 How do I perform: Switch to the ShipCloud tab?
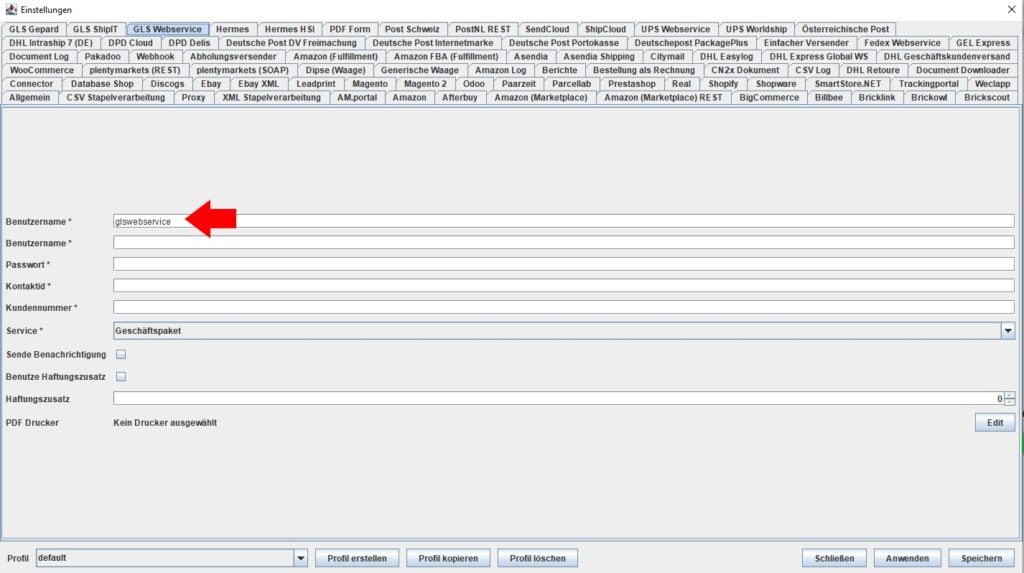pyautogui.click(x=605, y=29)
